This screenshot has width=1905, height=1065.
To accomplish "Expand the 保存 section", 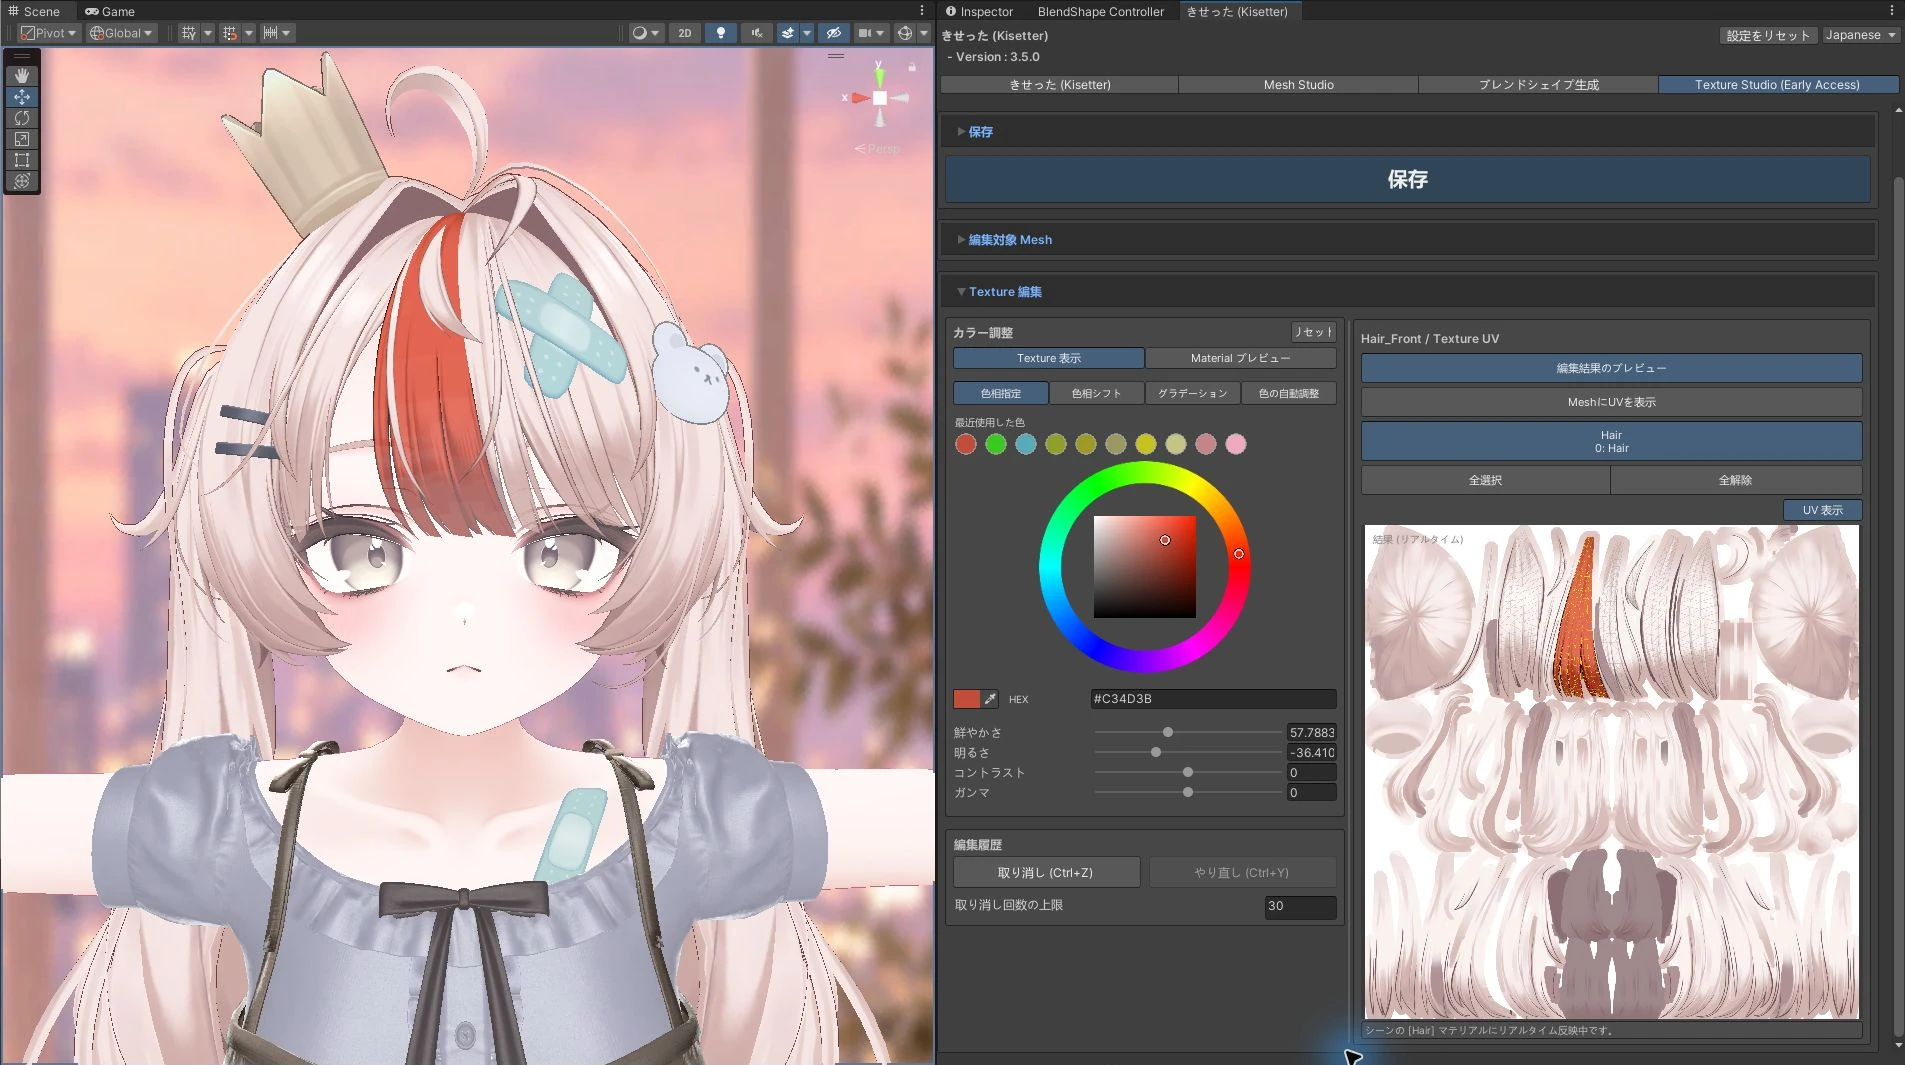I will [x=980, y=132].
